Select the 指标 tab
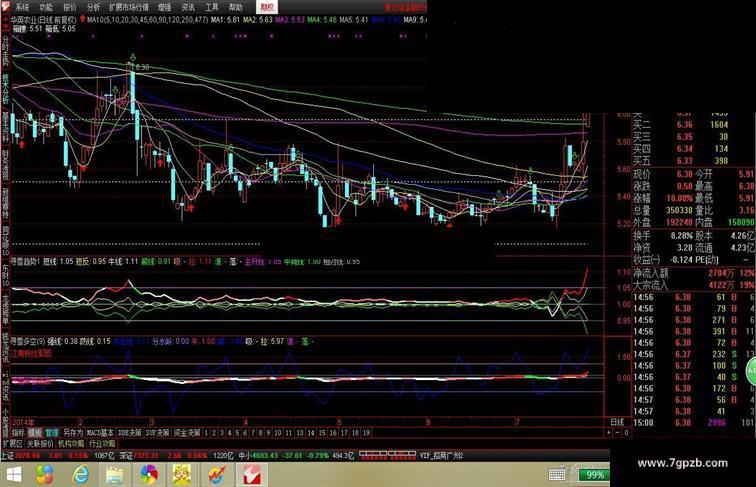The width and height of the screenshot is (756, 487). click(18, 433)
